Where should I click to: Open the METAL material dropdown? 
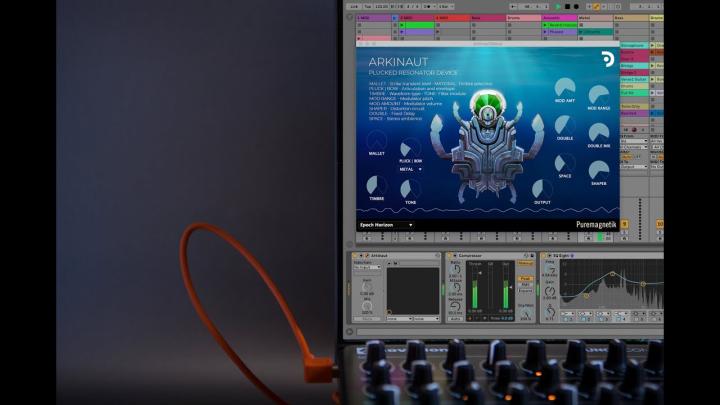(x=410, y=169)
